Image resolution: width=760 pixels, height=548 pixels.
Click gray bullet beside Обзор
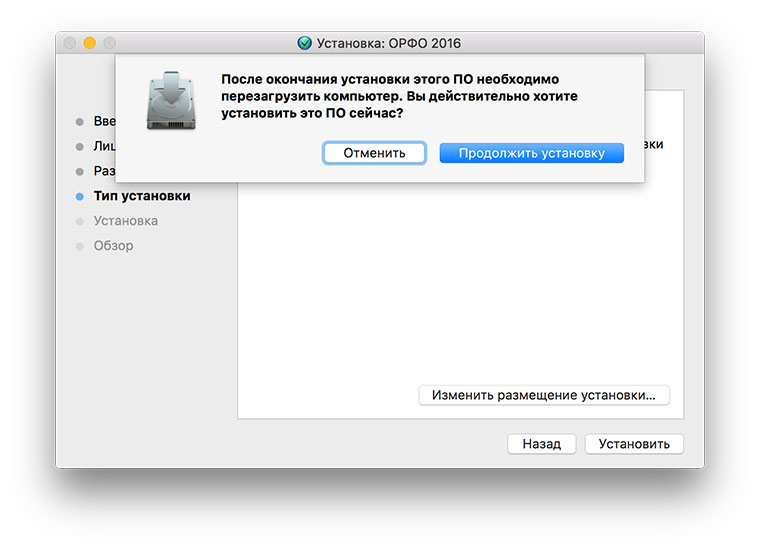(80, 246)
